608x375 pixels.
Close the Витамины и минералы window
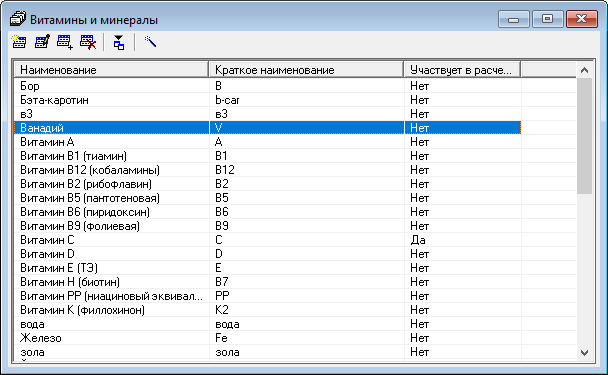581,19
